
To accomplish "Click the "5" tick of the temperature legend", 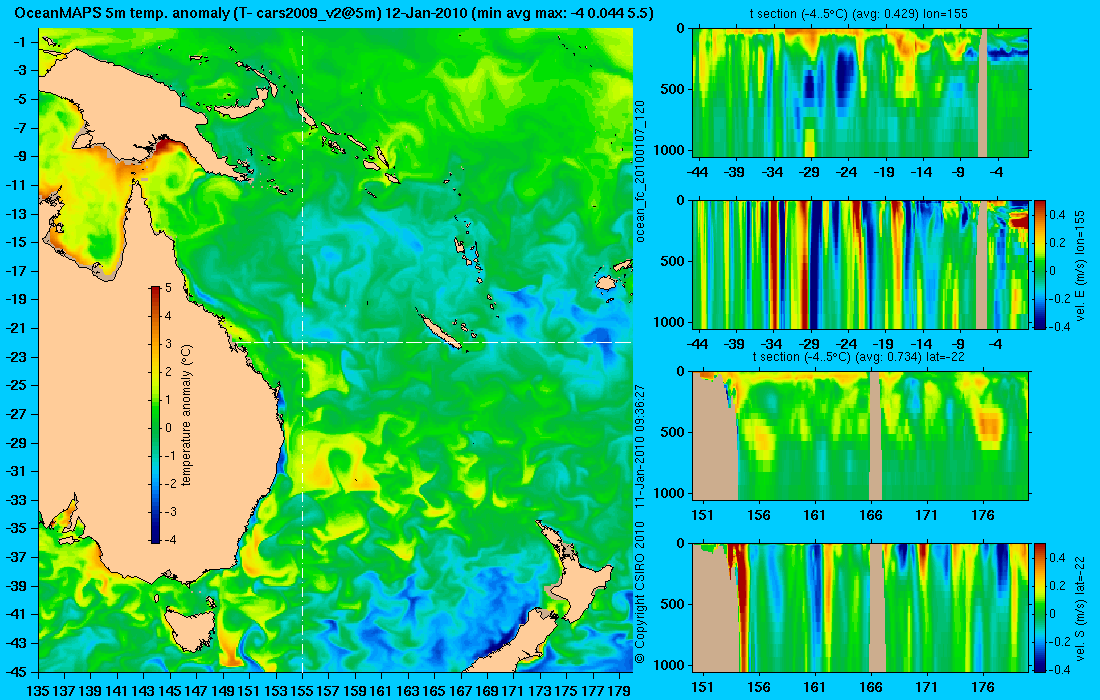I will click(x=168, y=288).
